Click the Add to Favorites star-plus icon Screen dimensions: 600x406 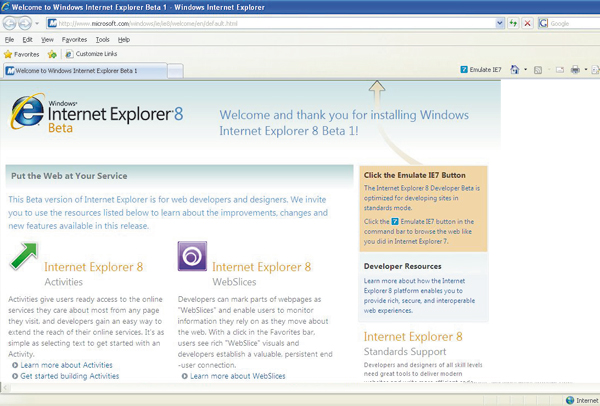[52, 54]
